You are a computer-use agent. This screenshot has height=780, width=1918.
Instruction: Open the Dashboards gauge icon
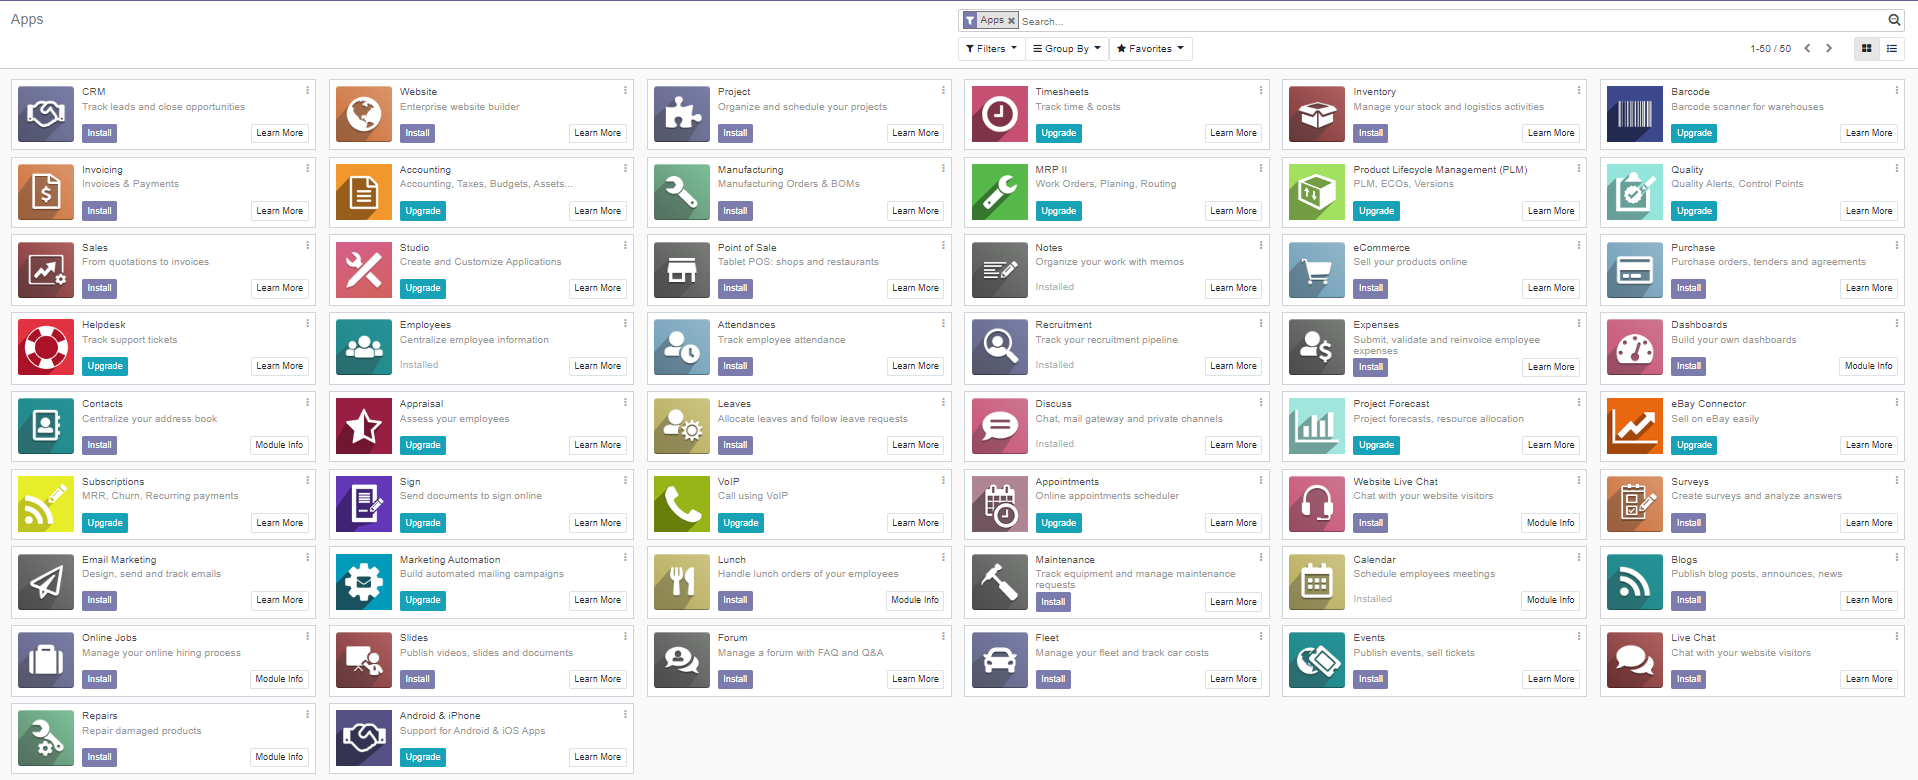click(x=1635, y=347)
